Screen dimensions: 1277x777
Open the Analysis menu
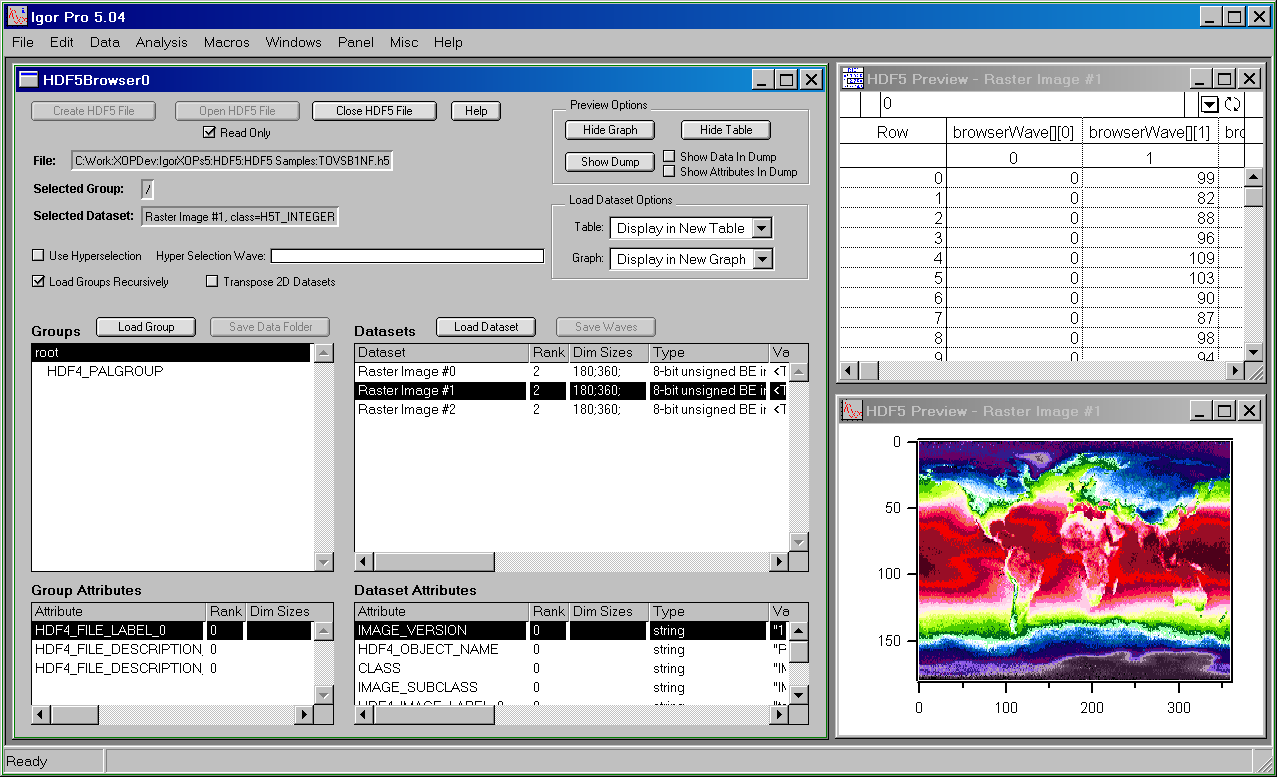(161, 42)
